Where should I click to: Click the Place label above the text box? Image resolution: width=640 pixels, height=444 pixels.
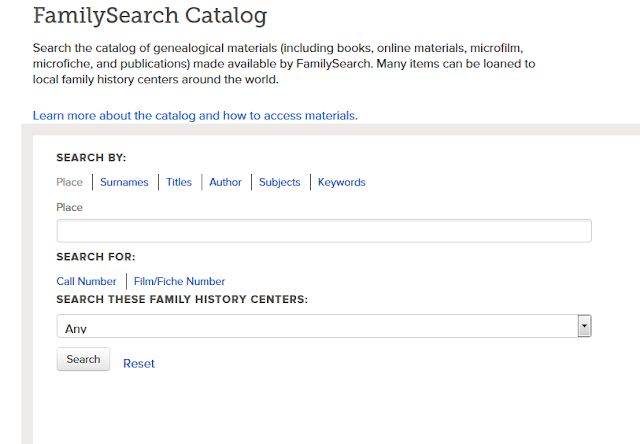coord(70,207)
